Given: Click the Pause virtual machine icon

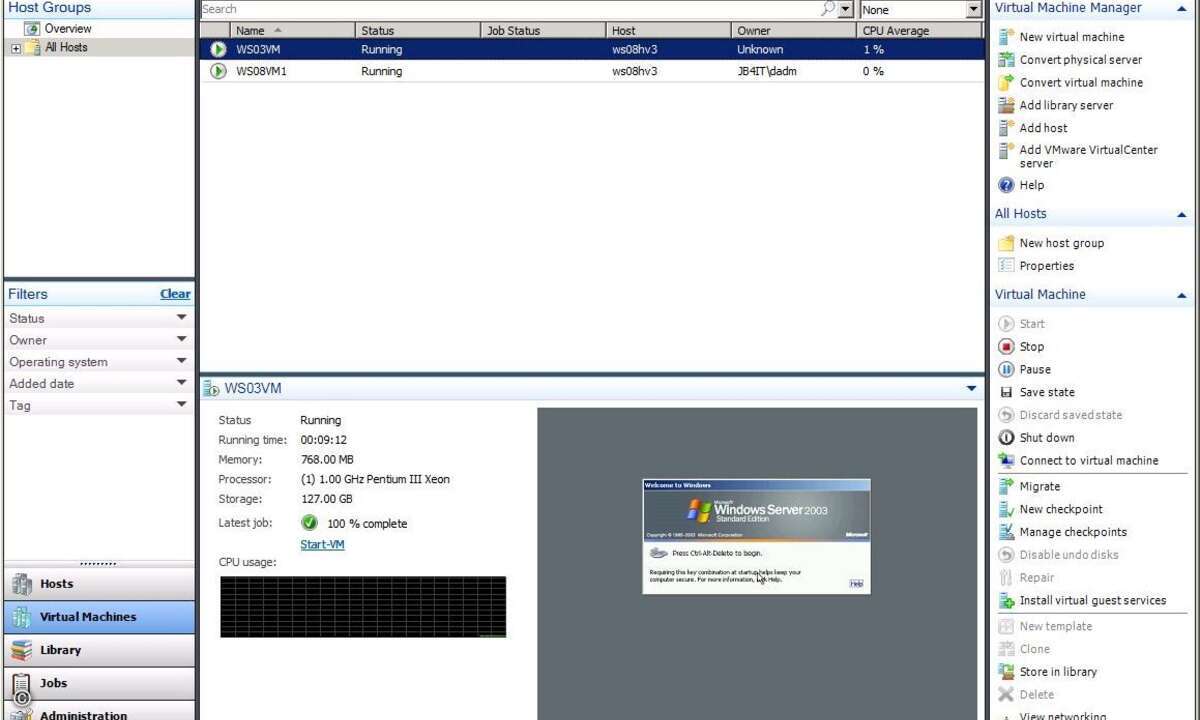Looking at the screenshot, I should point(1006,370).
